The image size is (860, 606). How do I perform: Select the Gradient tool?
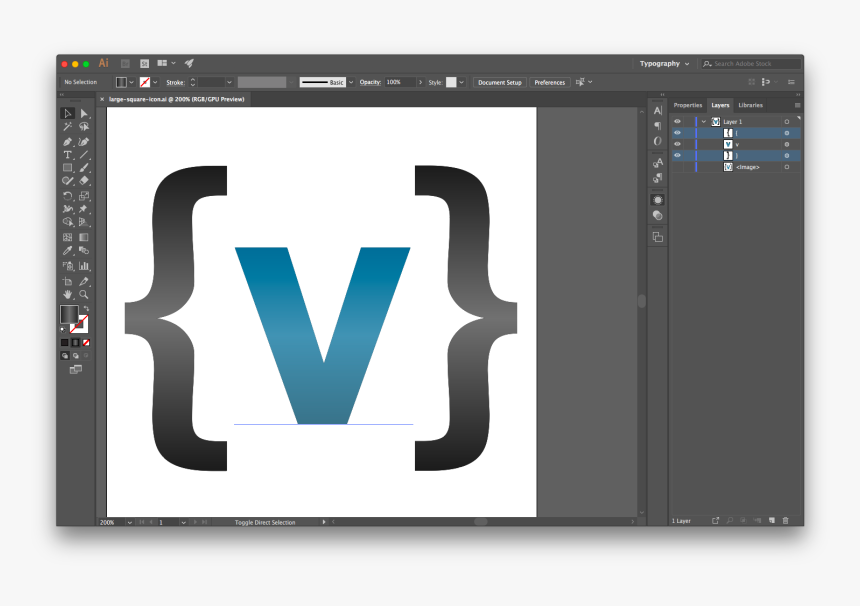click(x=84, y=237)
